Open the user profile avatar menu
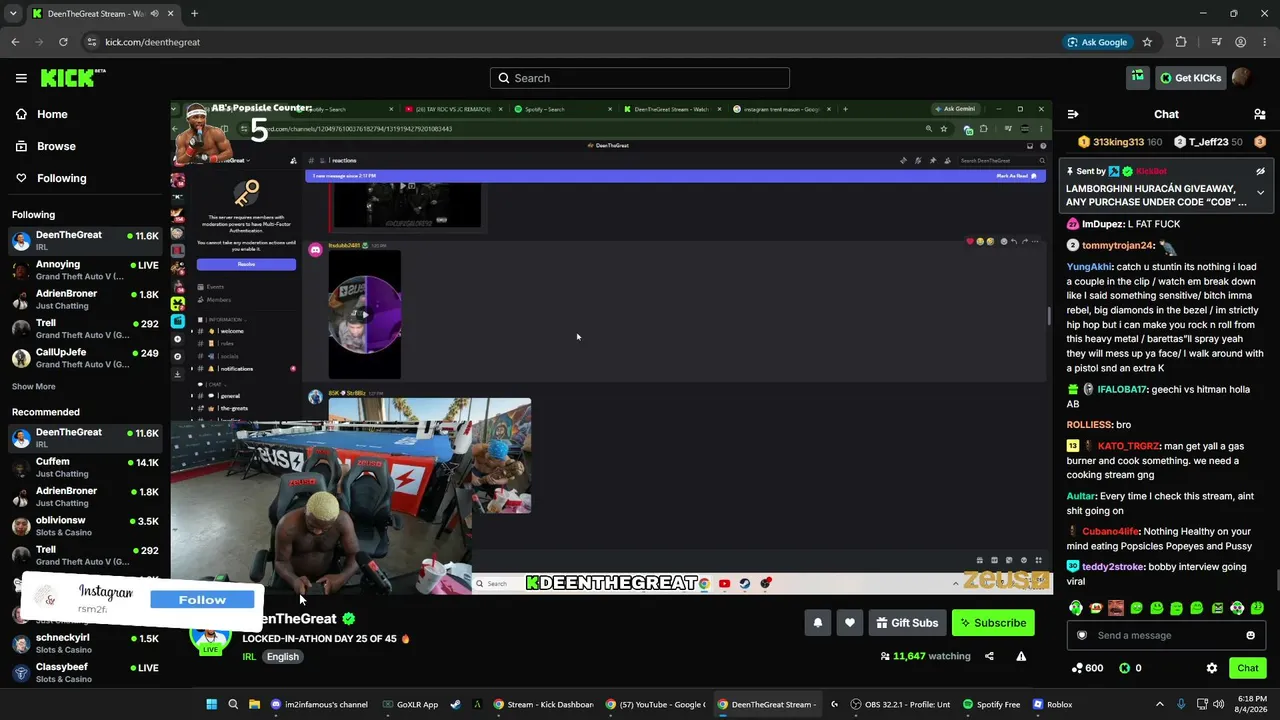The image size is (1280, 720). 1242,78
